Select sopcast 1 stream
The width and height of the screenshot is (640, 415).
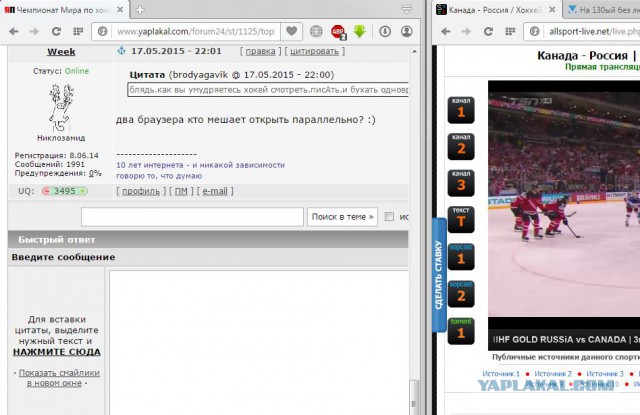[x=461, y=257]
